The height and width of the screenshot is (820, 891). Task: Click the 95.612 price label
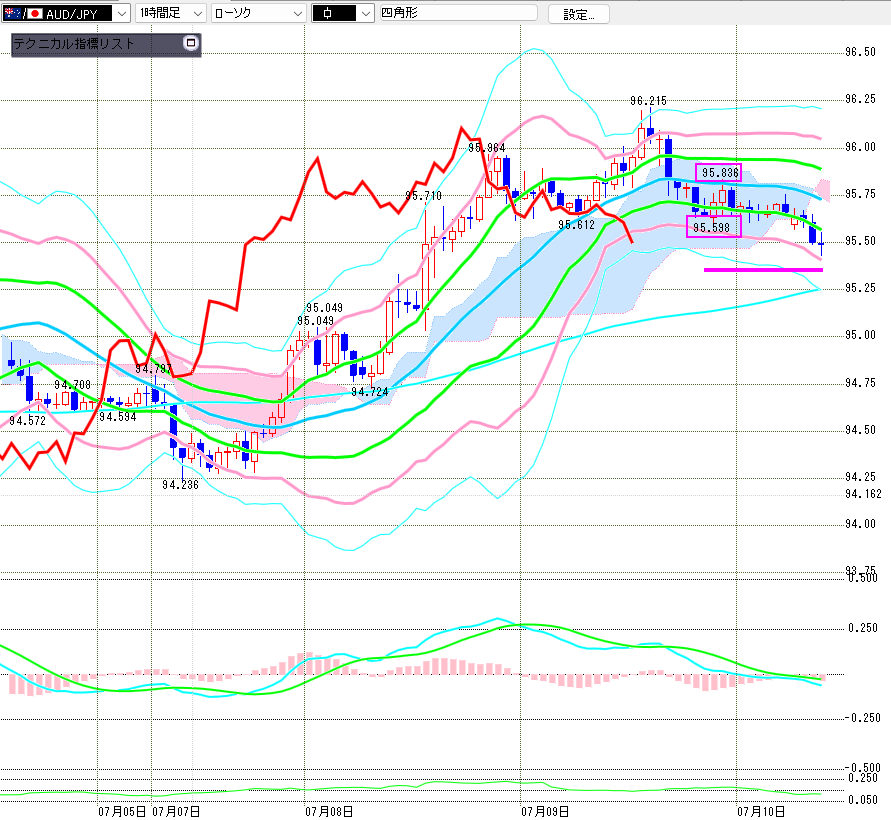(x=576, y=225)
